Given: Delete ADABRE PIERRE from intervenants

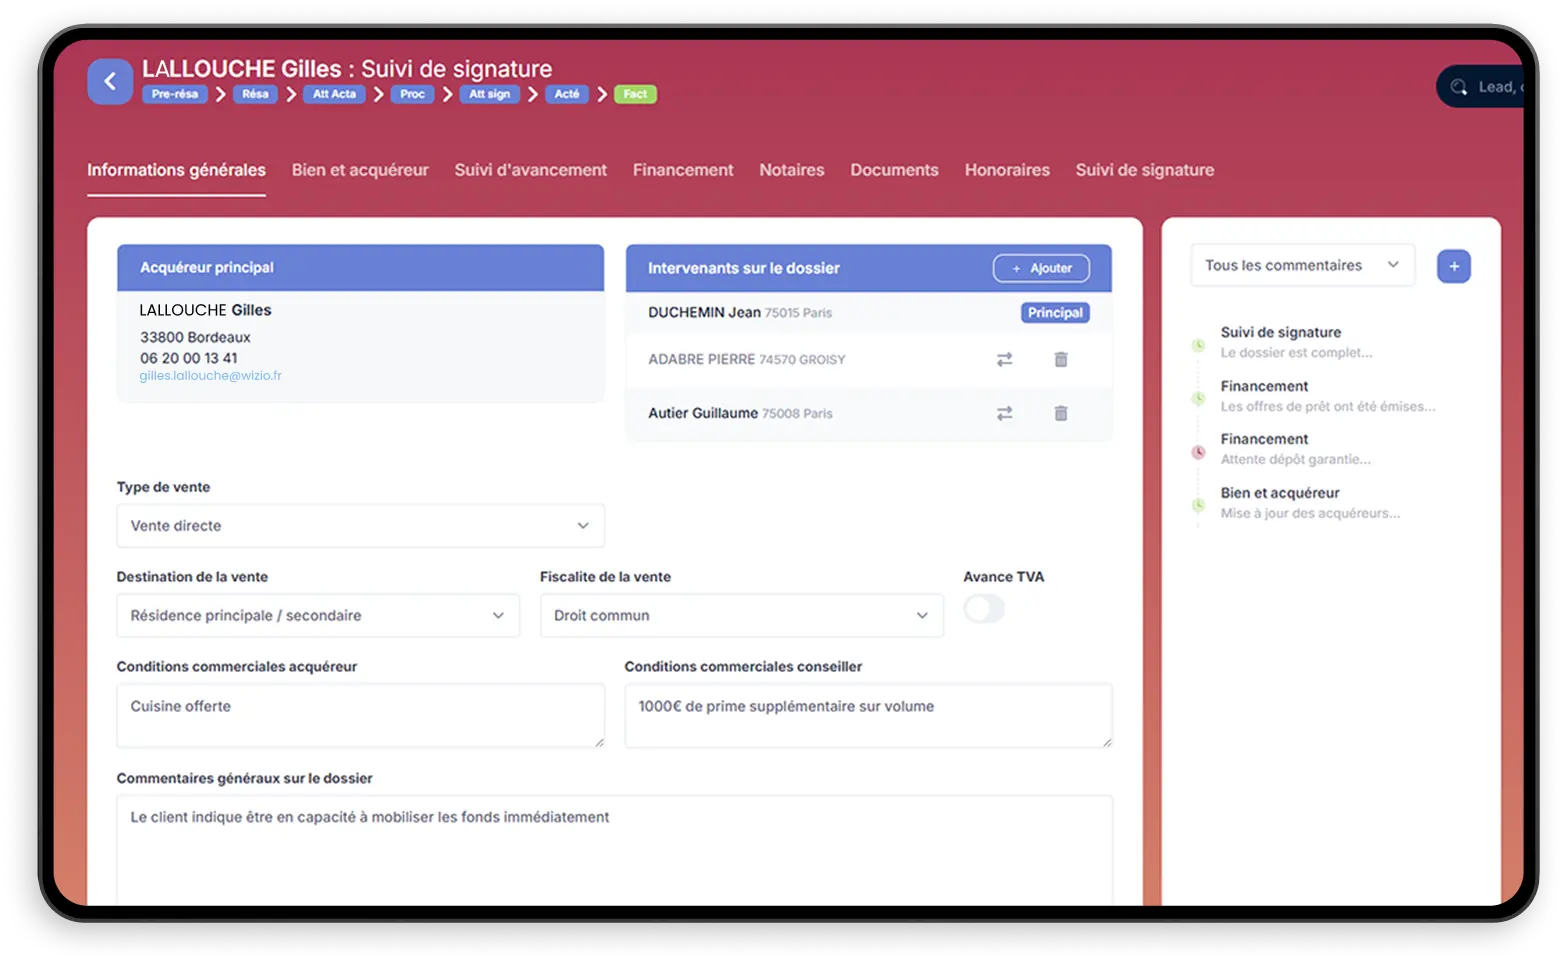Looking at the screenshot, I should (1061, 359).
